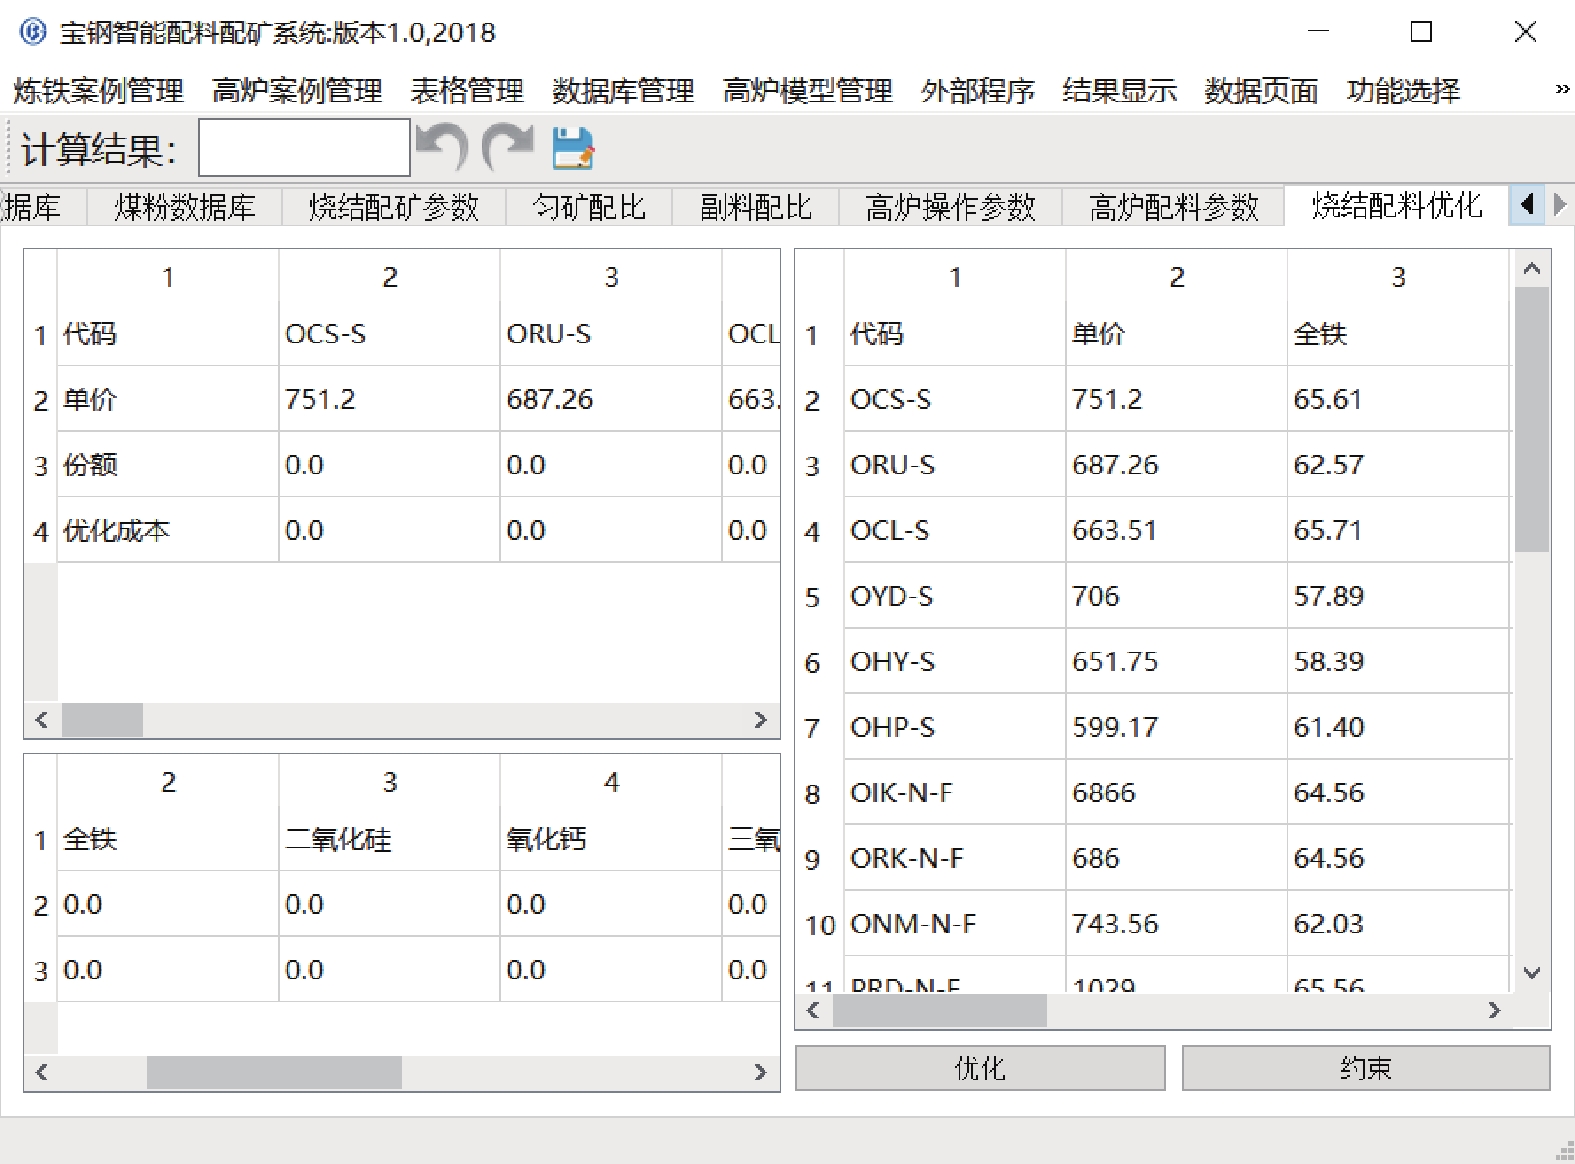Select the 单价 header cell in right table
The width and height of the screenshot is (1575, 1164).
pos(1176,333)
